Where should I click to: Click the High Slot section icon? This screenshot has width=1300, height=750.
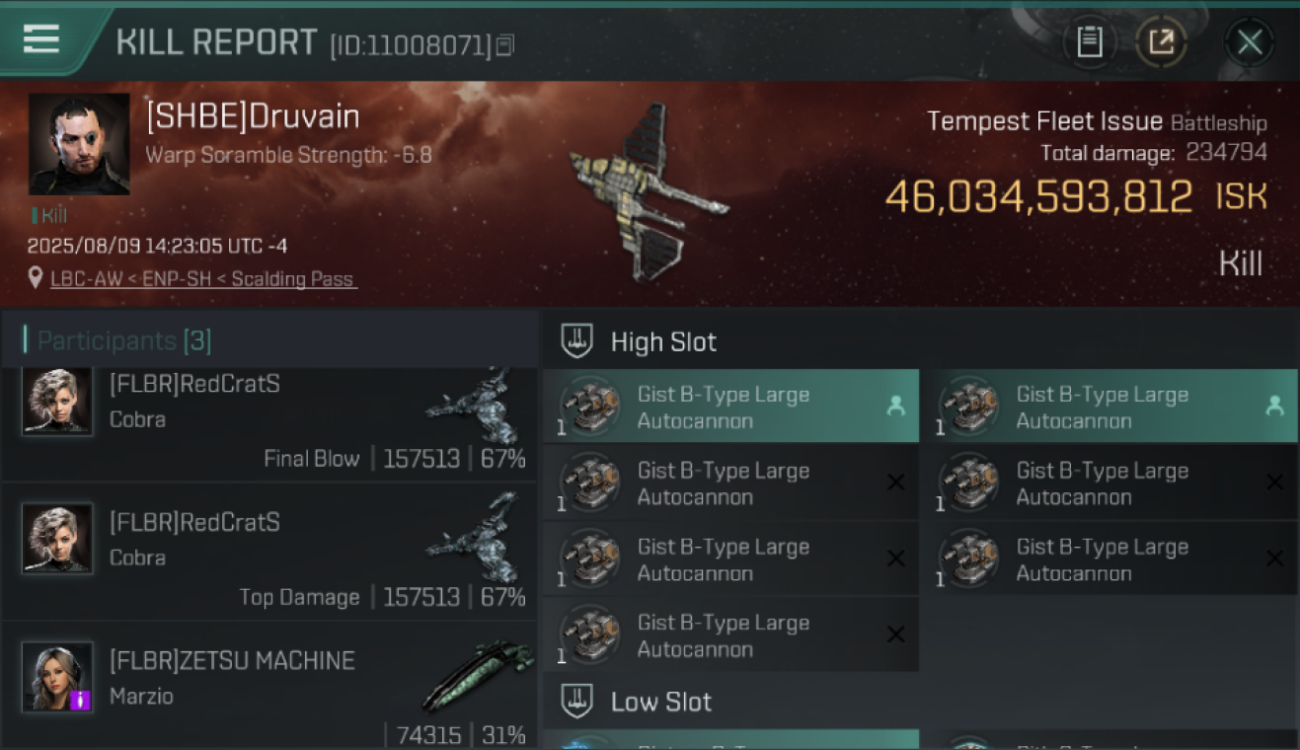(577, 341)
